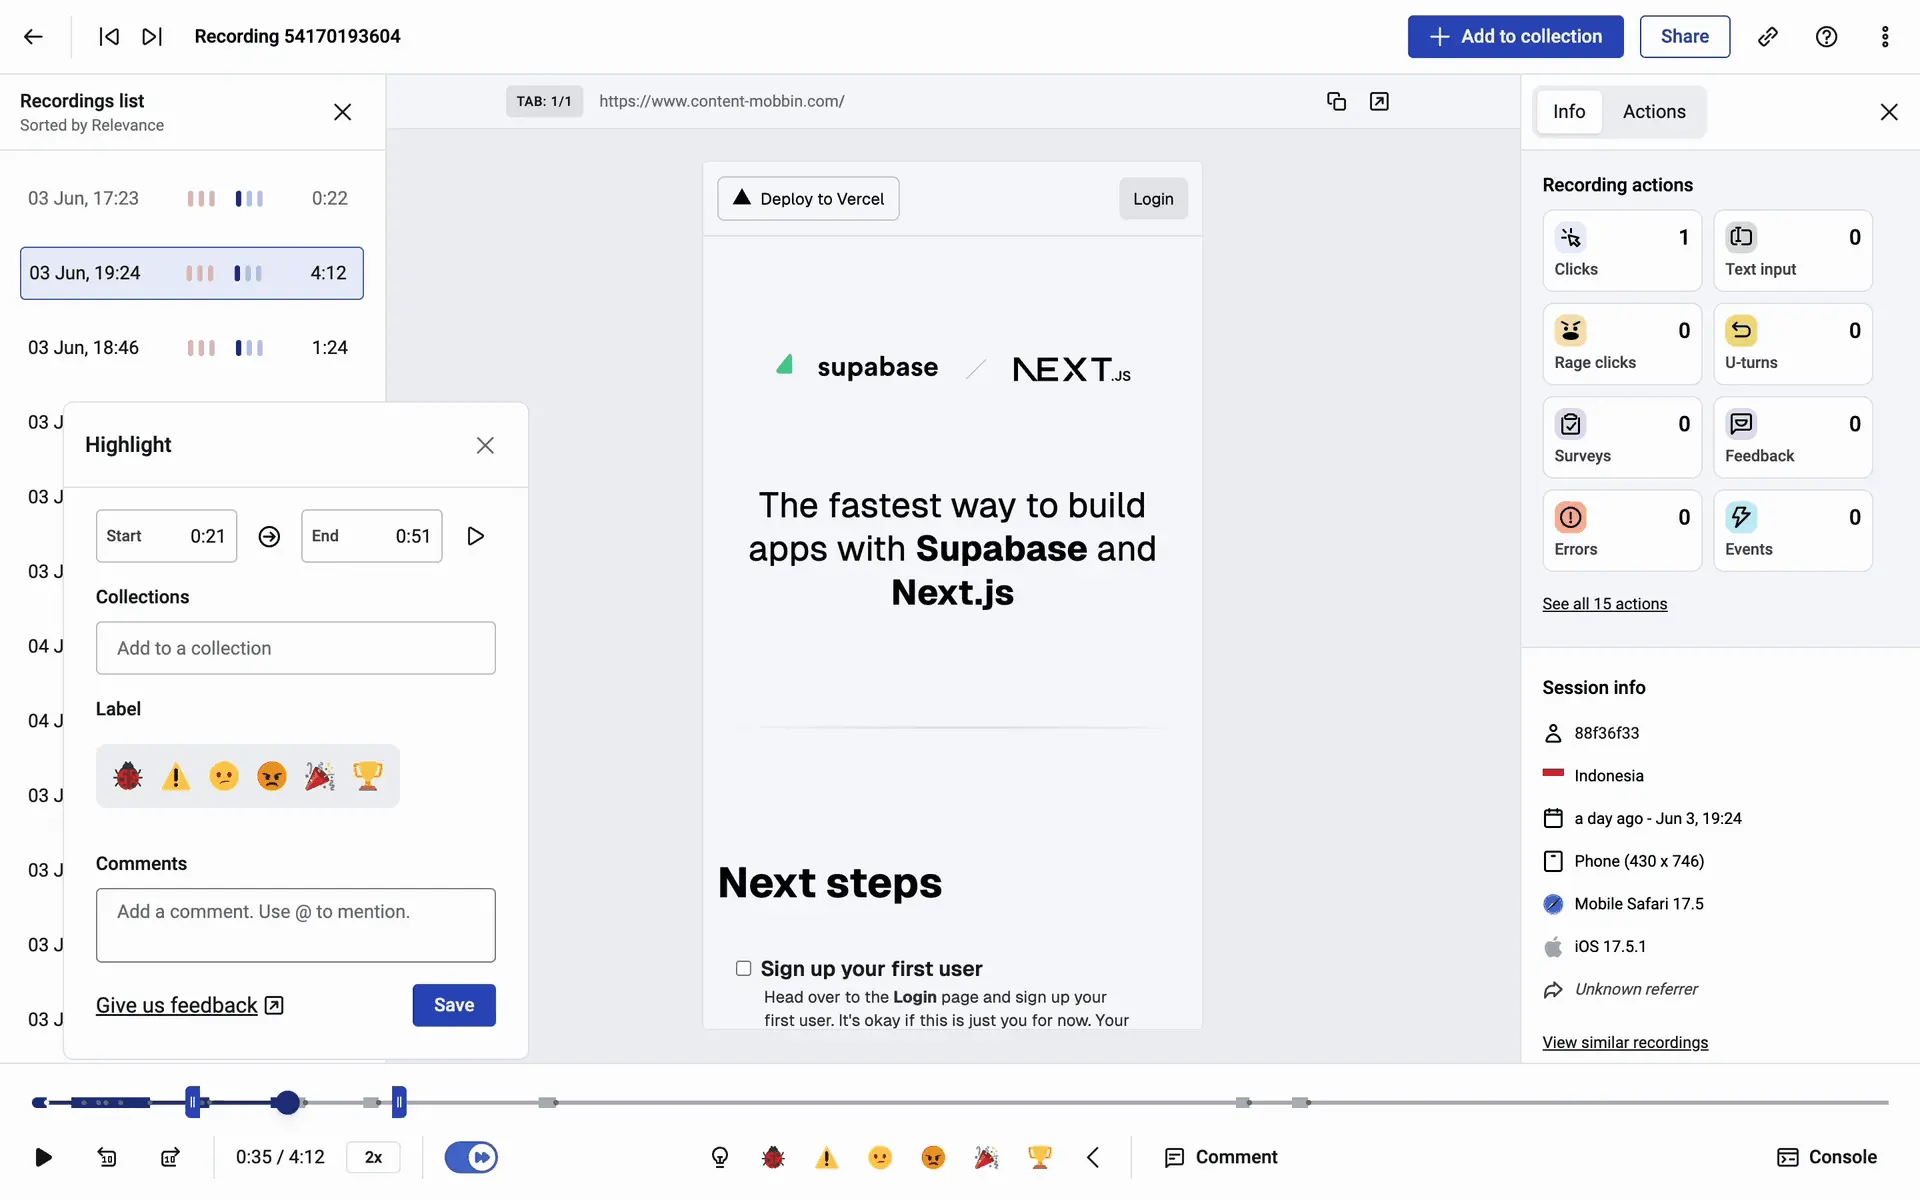Open help question mark icon
The height and width of the screenshot is (1200, 1920).
[x=1826, y=37]
